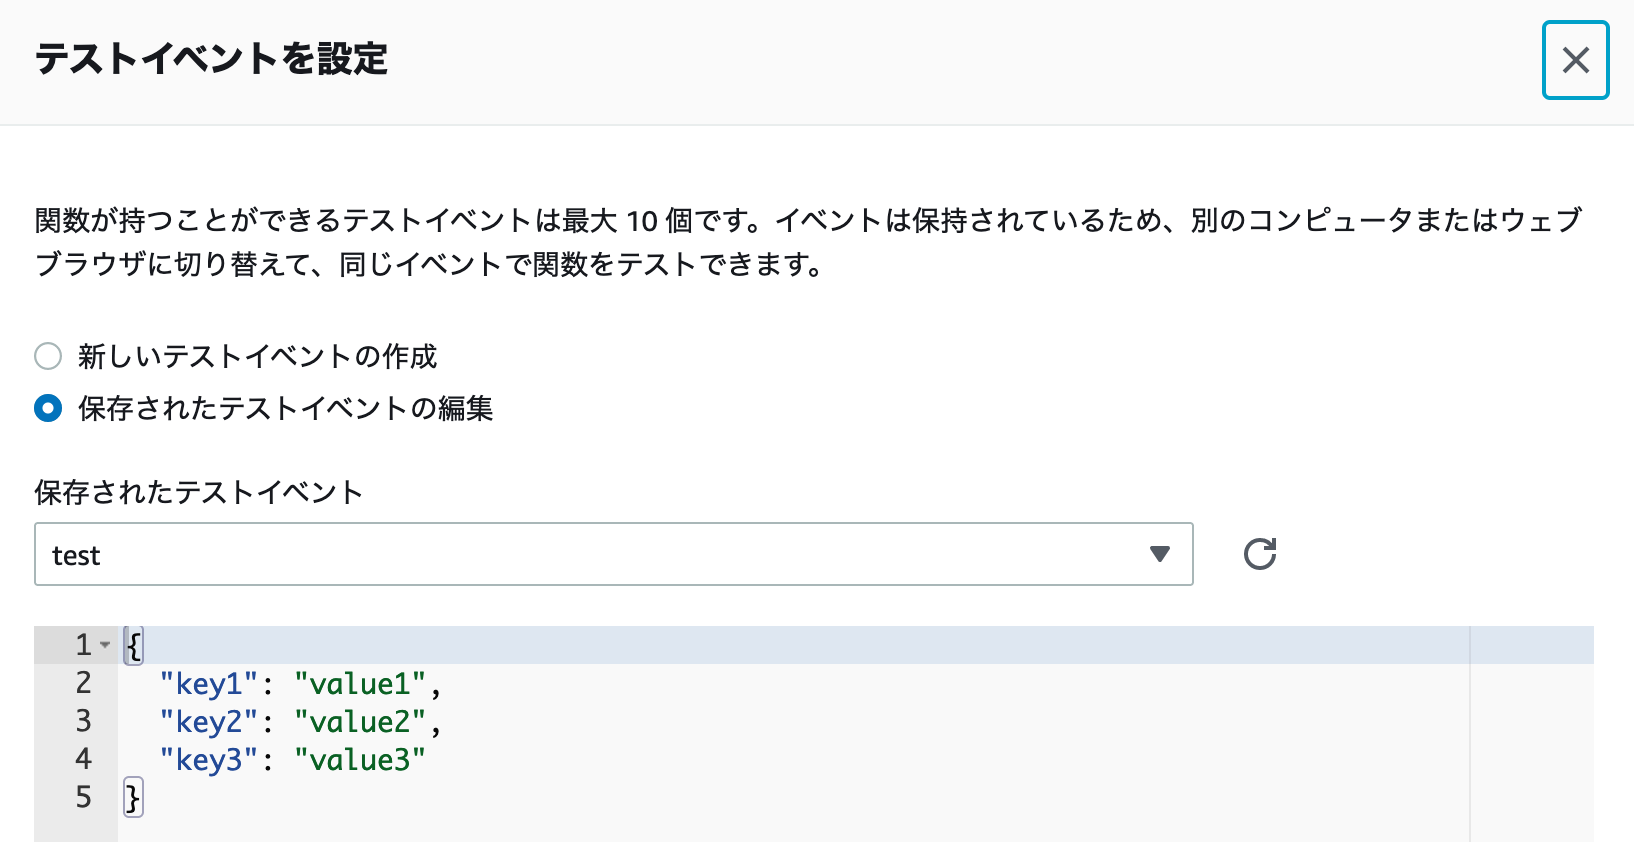Place cursor on the "value1" string
The height and width of the screenshot is (842, 1634).
pos(360,684)
